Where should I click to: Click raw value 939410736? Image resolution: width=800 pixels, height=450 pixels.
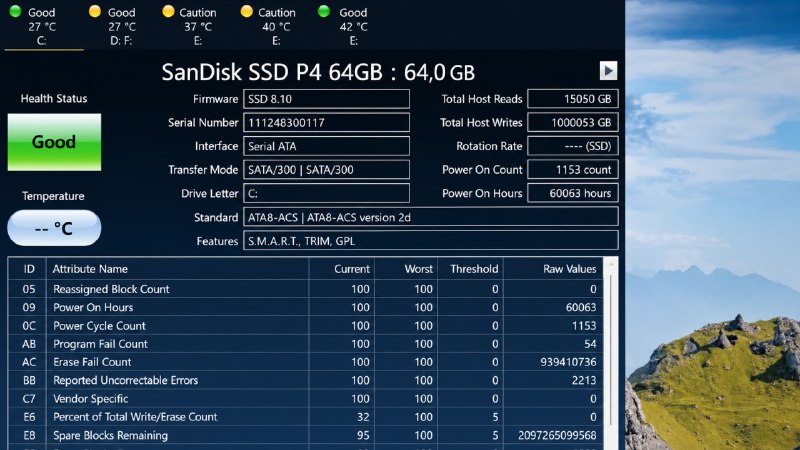pyautogui.click(x=568, y=362)
